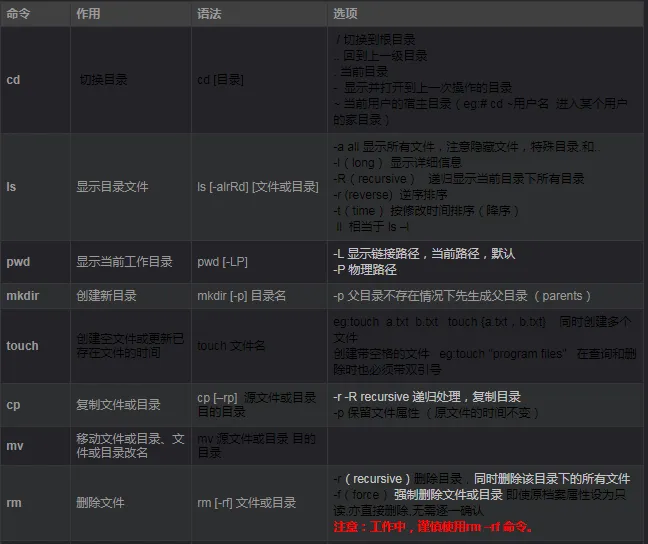
Task: Click the '-t (time) 按修改时间排序' line
Action: pyautogui.click(x=426, y=211)
